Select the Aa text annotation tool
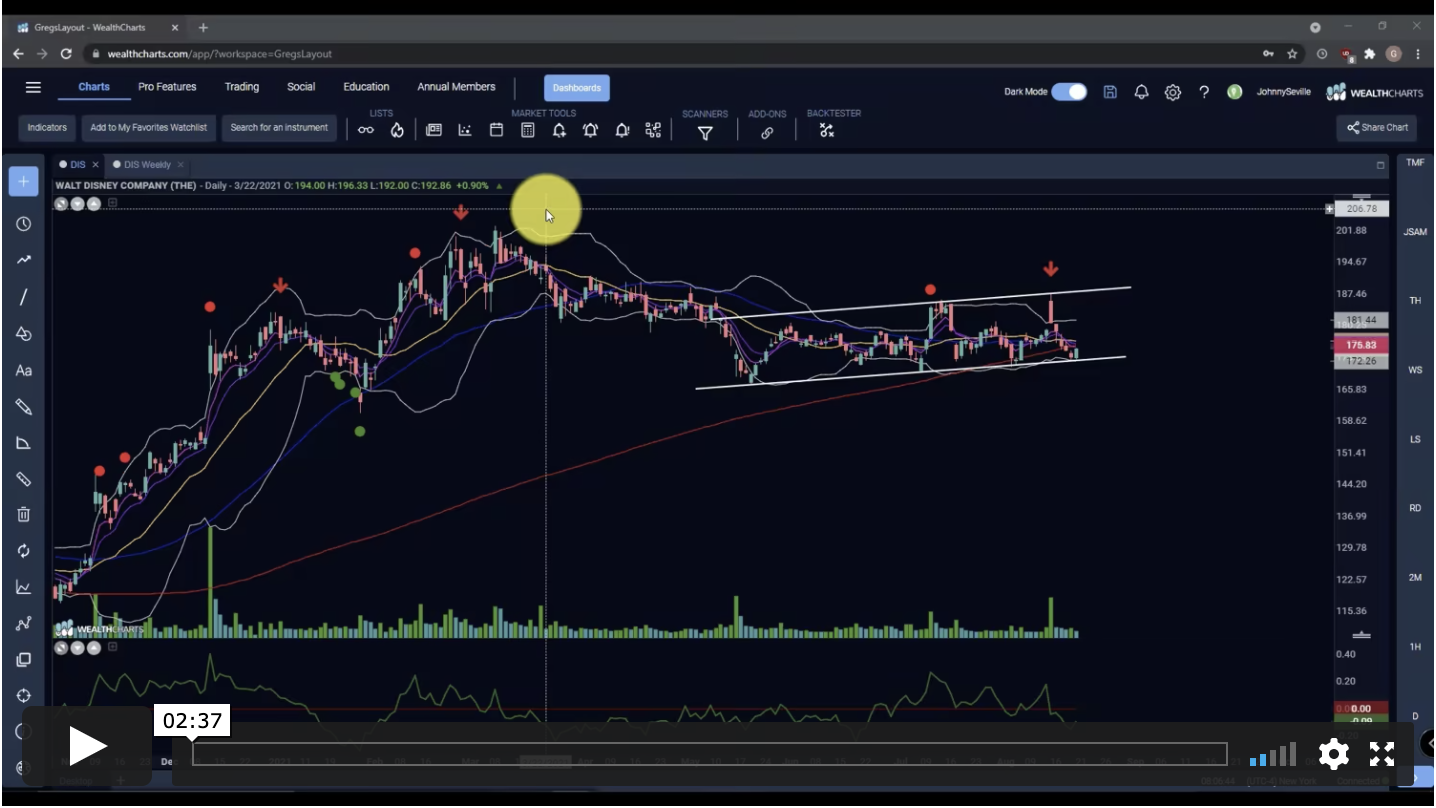Screen dimensions: 1436x808 click(23, 370)
